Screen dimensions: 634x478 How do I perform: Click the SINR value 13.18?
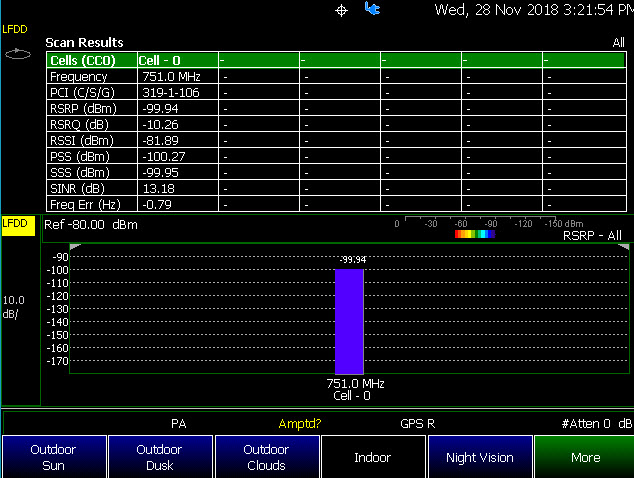(158, 188)
